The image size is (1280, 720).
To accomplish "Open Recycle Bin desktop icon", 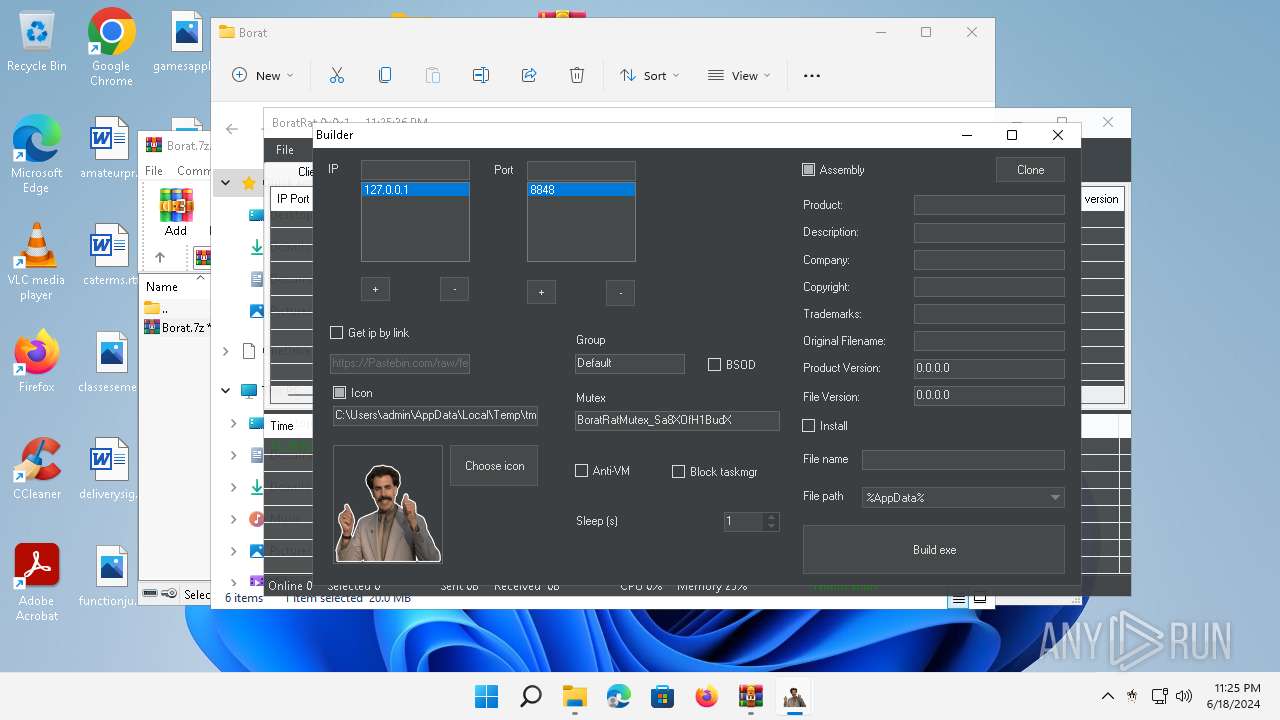I will pyautogui.click(x=37, y=42).
